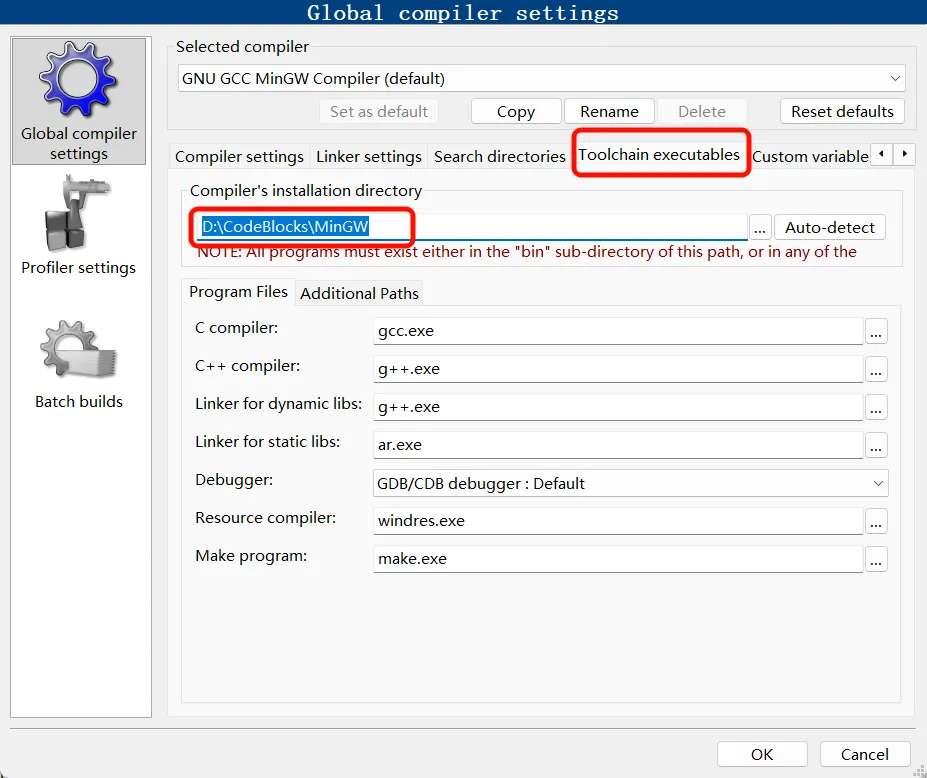
Task: Open the Search directories tab
Action: point(499,156)
